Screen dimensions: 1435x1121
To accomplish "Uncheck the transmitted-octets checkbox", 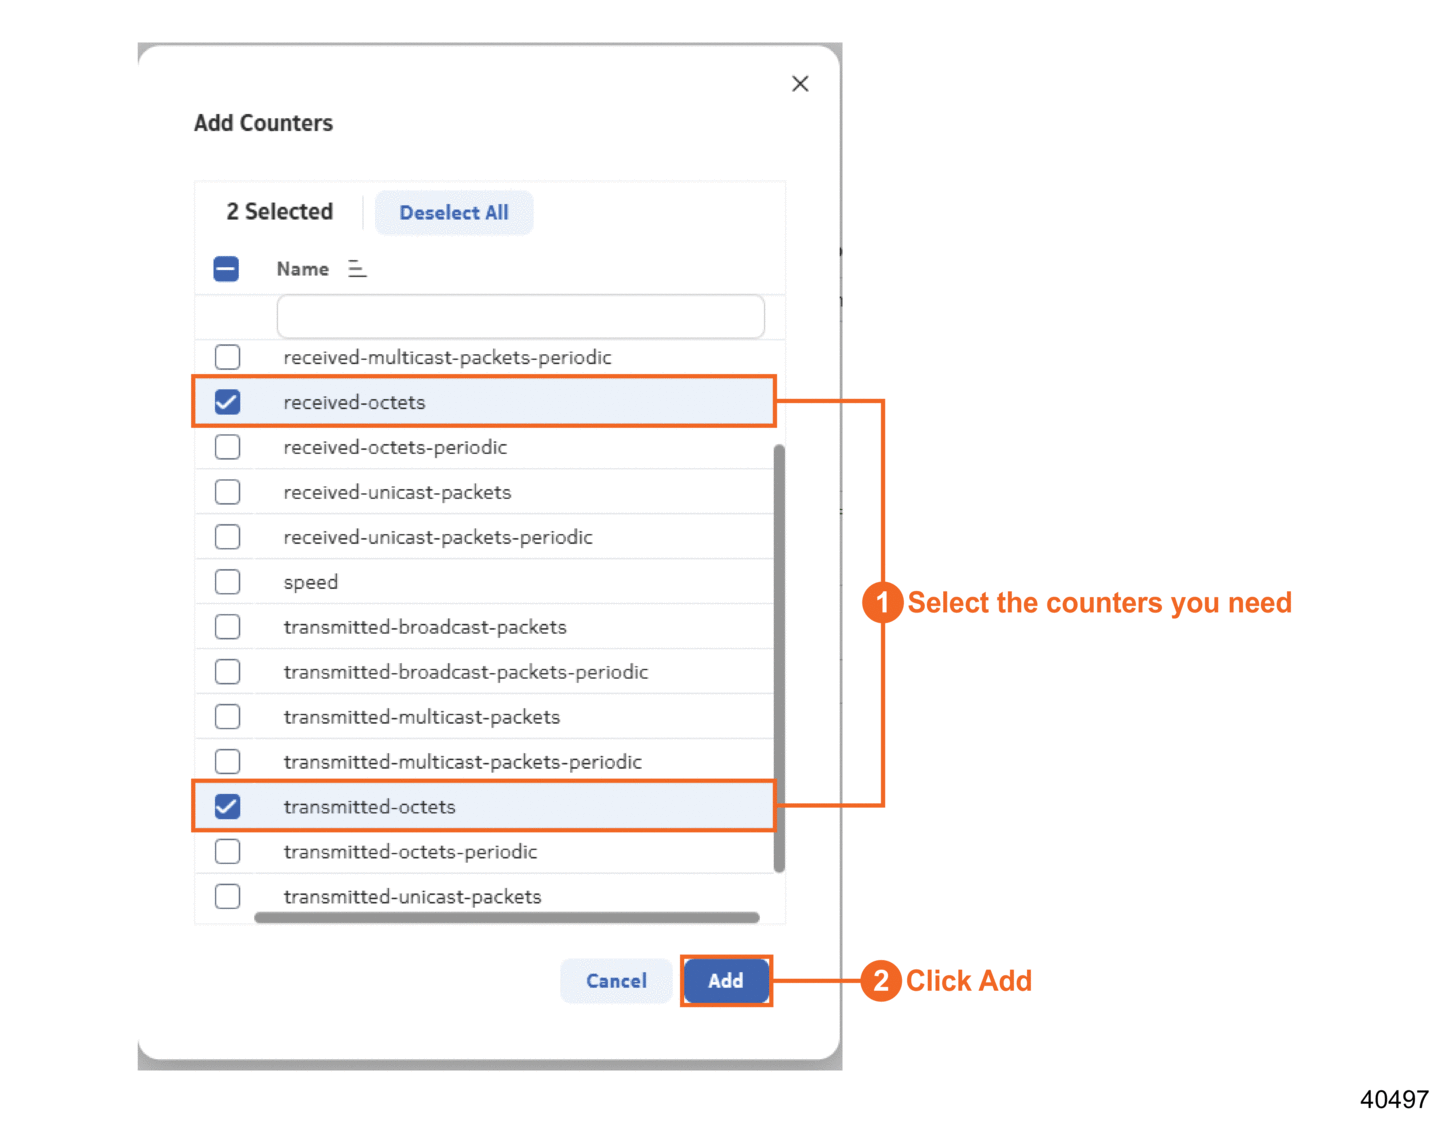I will (x=228, y=807).
